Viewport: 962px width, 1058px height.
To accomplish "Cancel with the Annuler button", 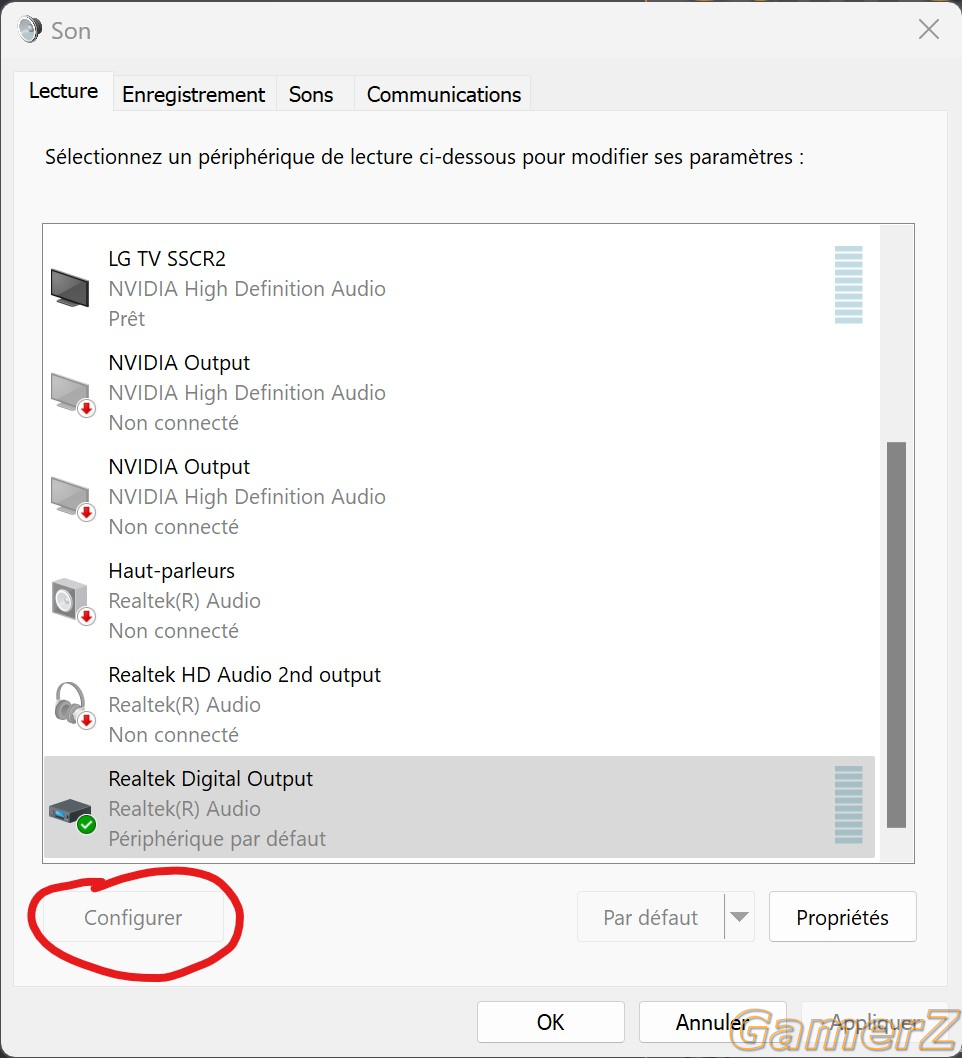I will pos(712,1022).
